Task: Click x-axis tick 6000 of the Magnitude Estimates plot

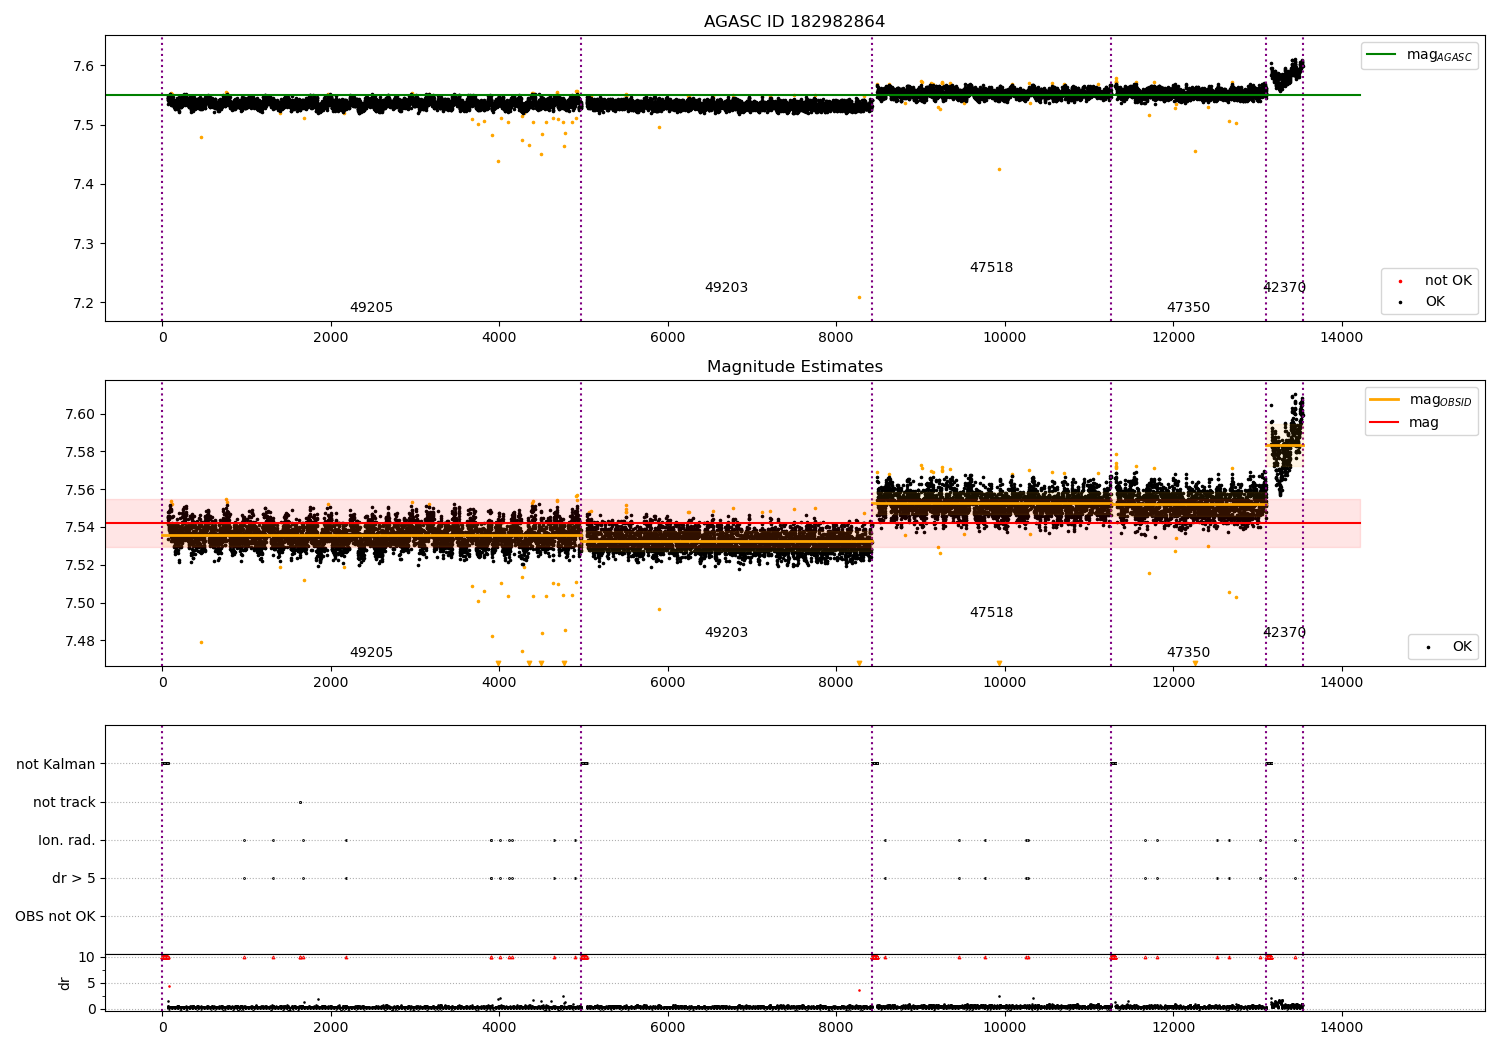Action: 668,682
